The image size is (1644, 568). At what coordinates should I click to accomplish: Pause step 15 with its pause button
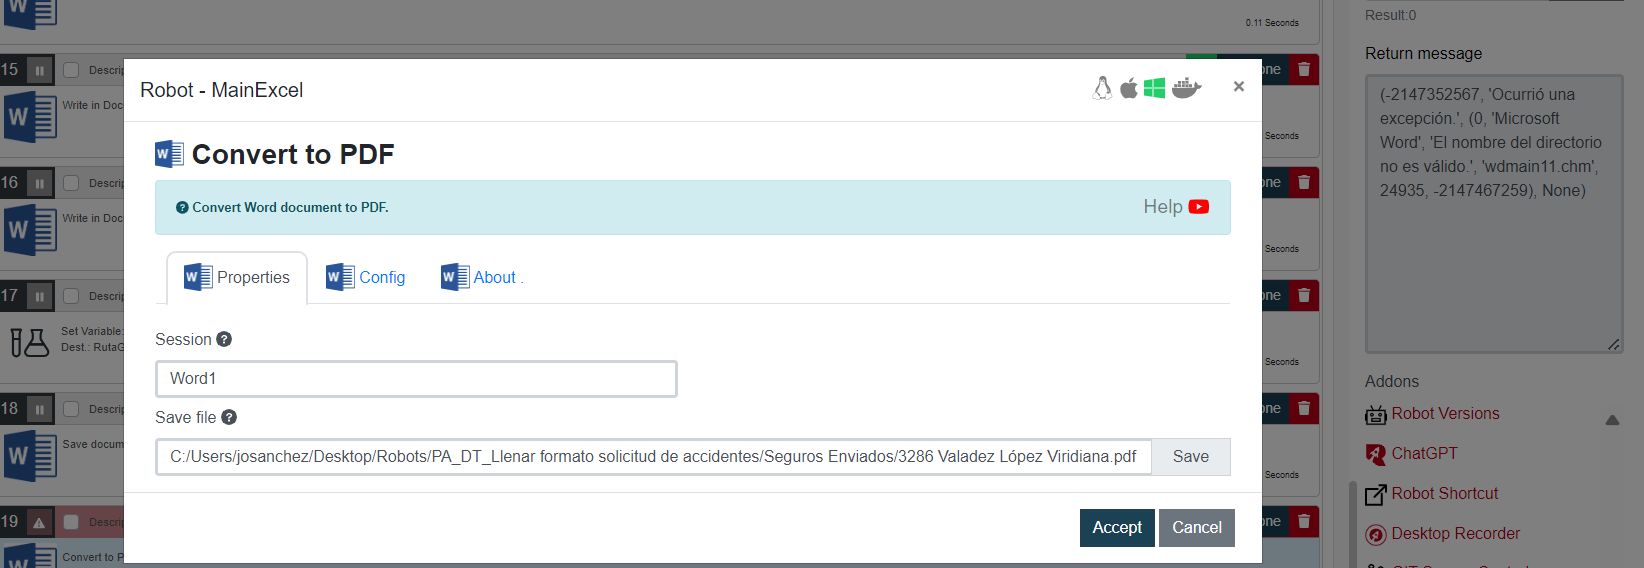pyautogui.click(x=39, y=70)
